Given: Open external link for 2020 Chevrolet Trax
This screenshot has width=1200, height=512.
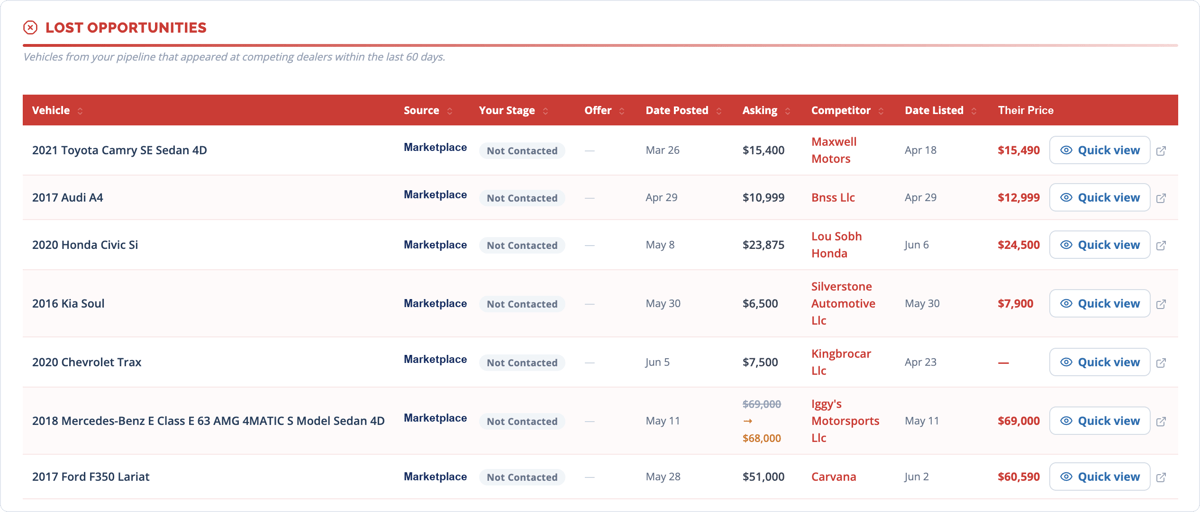Looking at the screenshot, I should click(1161, 363).
